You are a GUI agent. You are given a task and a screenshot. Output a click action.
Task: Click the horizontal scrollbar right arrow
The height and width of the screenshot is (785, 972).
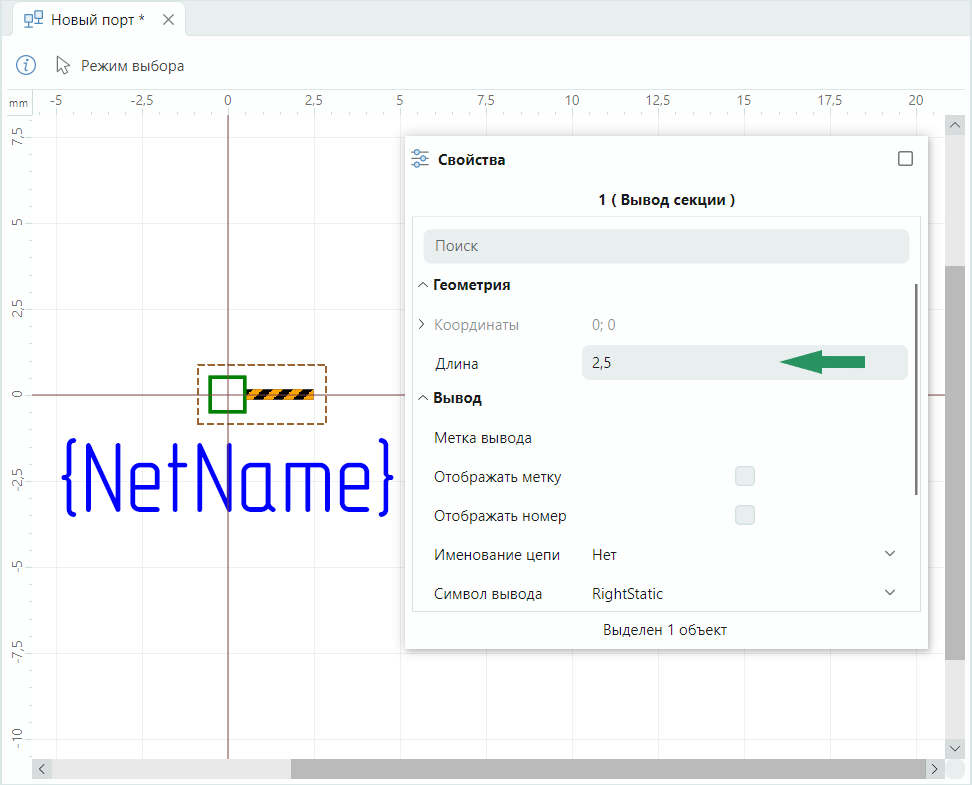[x=933, y=769]
